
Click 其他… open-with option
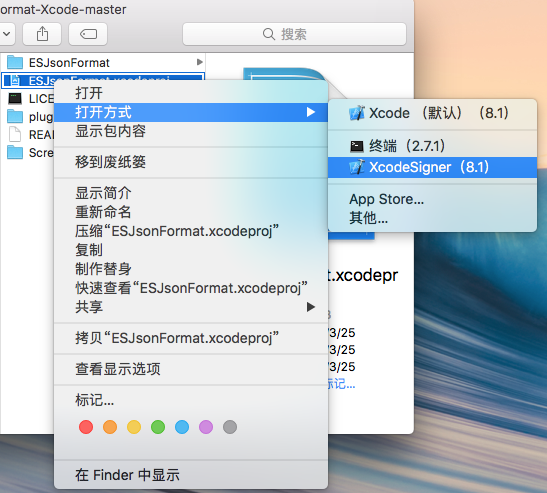click(x=368, y=218)
